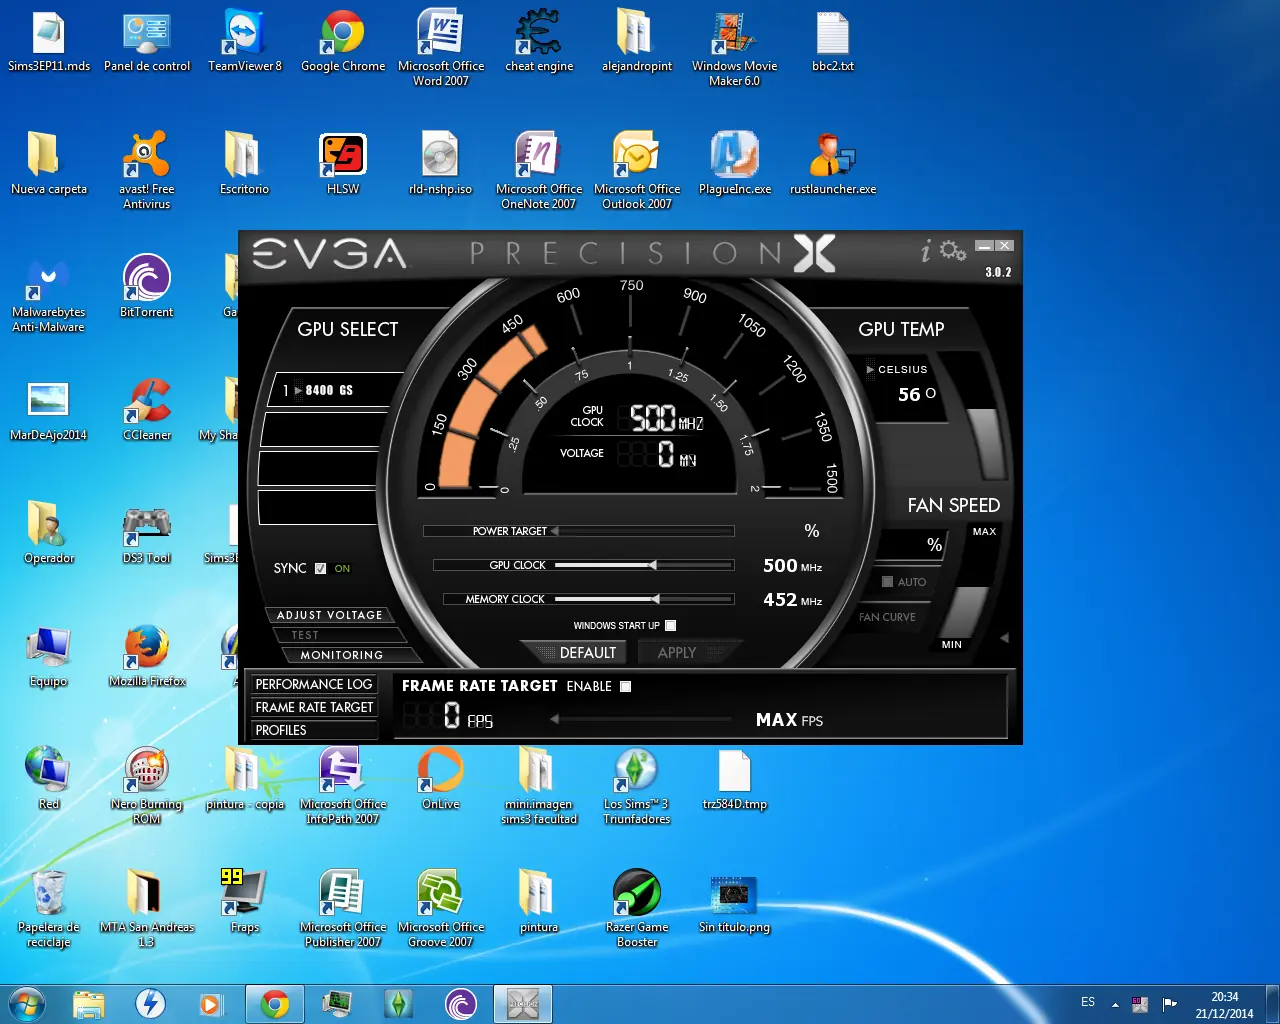
Task: Enable the Windows Start Up checkbox
Action: point(671,625)
